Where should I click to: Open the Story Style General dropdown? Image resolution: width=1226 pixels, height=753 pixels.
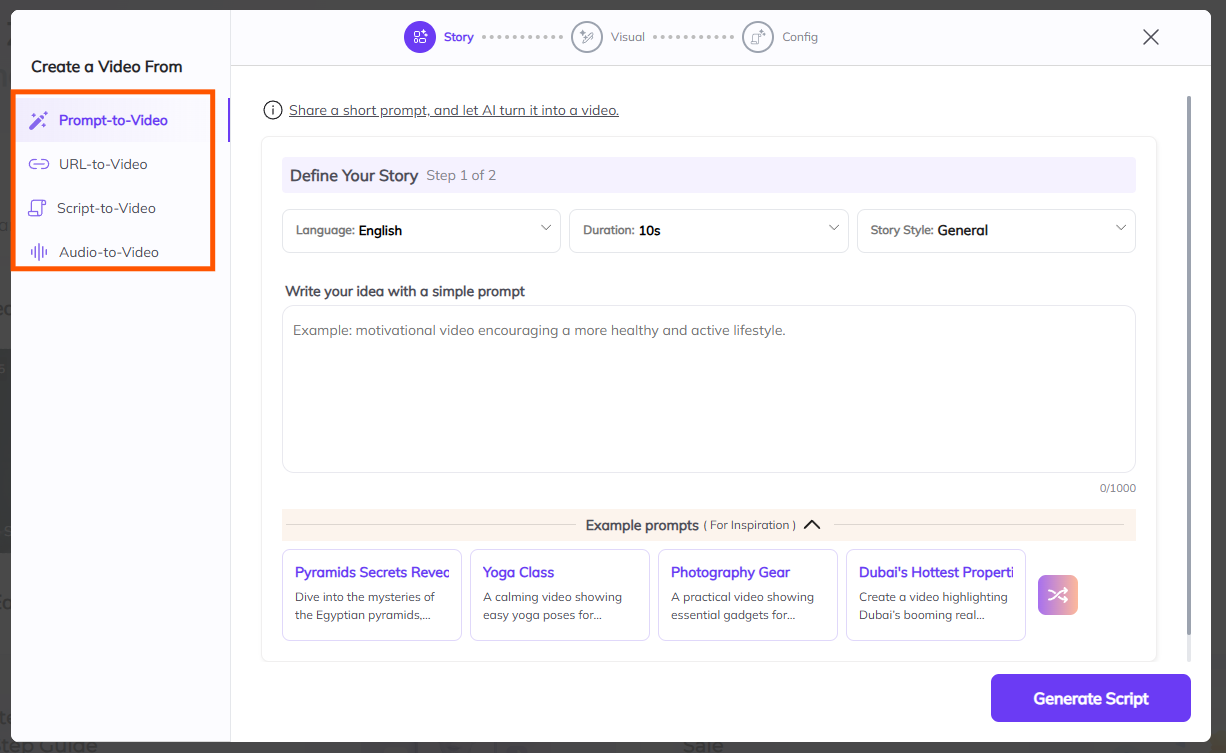click(996, 230)
